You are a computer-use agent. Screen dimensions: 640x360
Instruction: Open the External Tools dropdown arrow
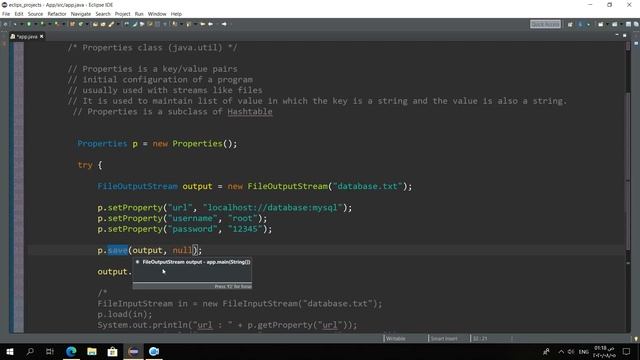64,24
